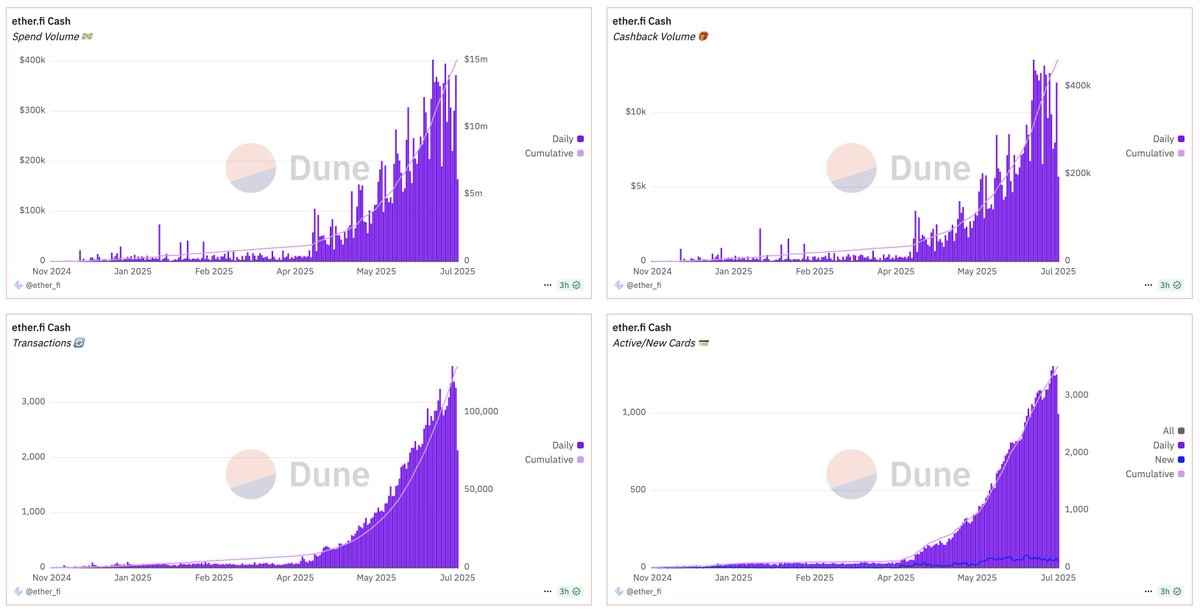The width and height of the screenshot is (1200, 612).
Task: Open @ether_fi avatar icon in Cashback Volume panel
Action: click(617, 285)
